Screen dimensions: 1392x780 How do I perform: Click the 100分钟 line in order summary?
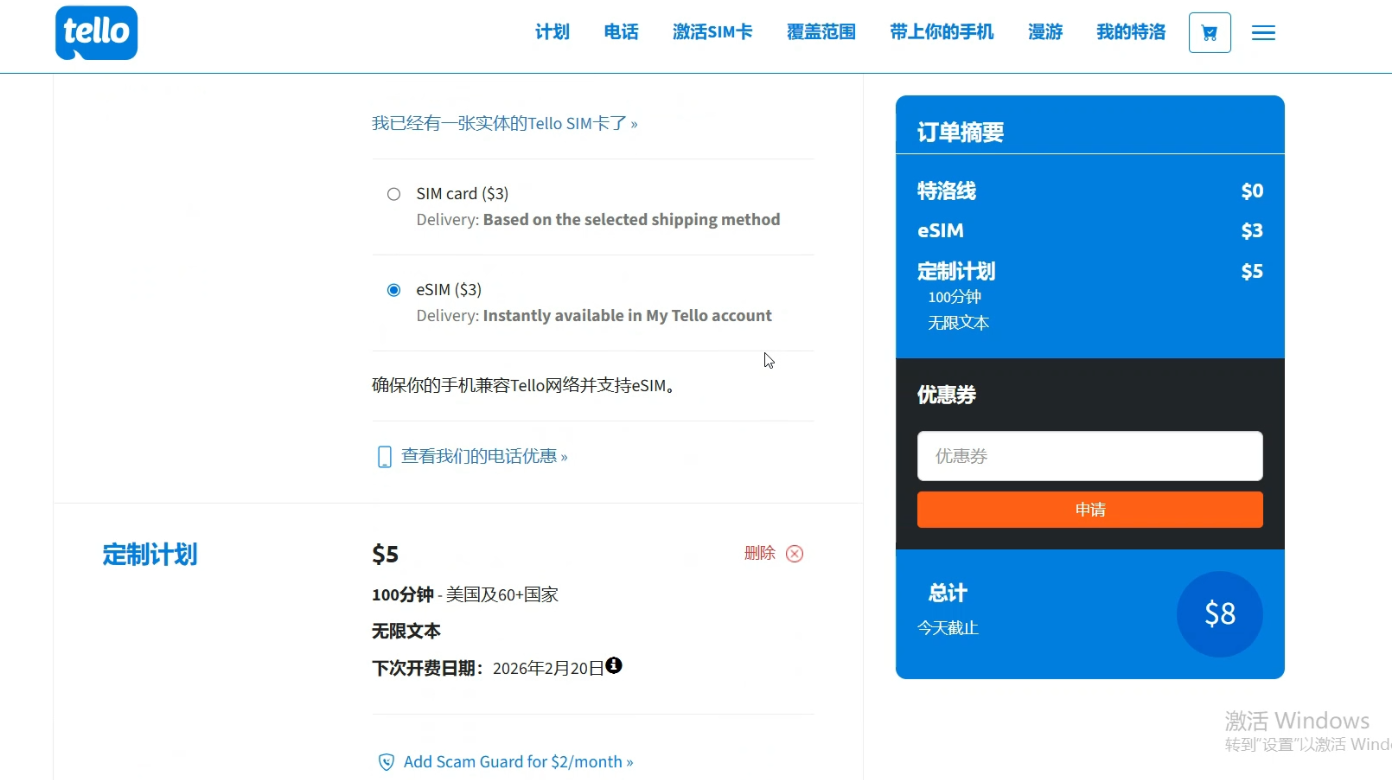coord(955,297)
